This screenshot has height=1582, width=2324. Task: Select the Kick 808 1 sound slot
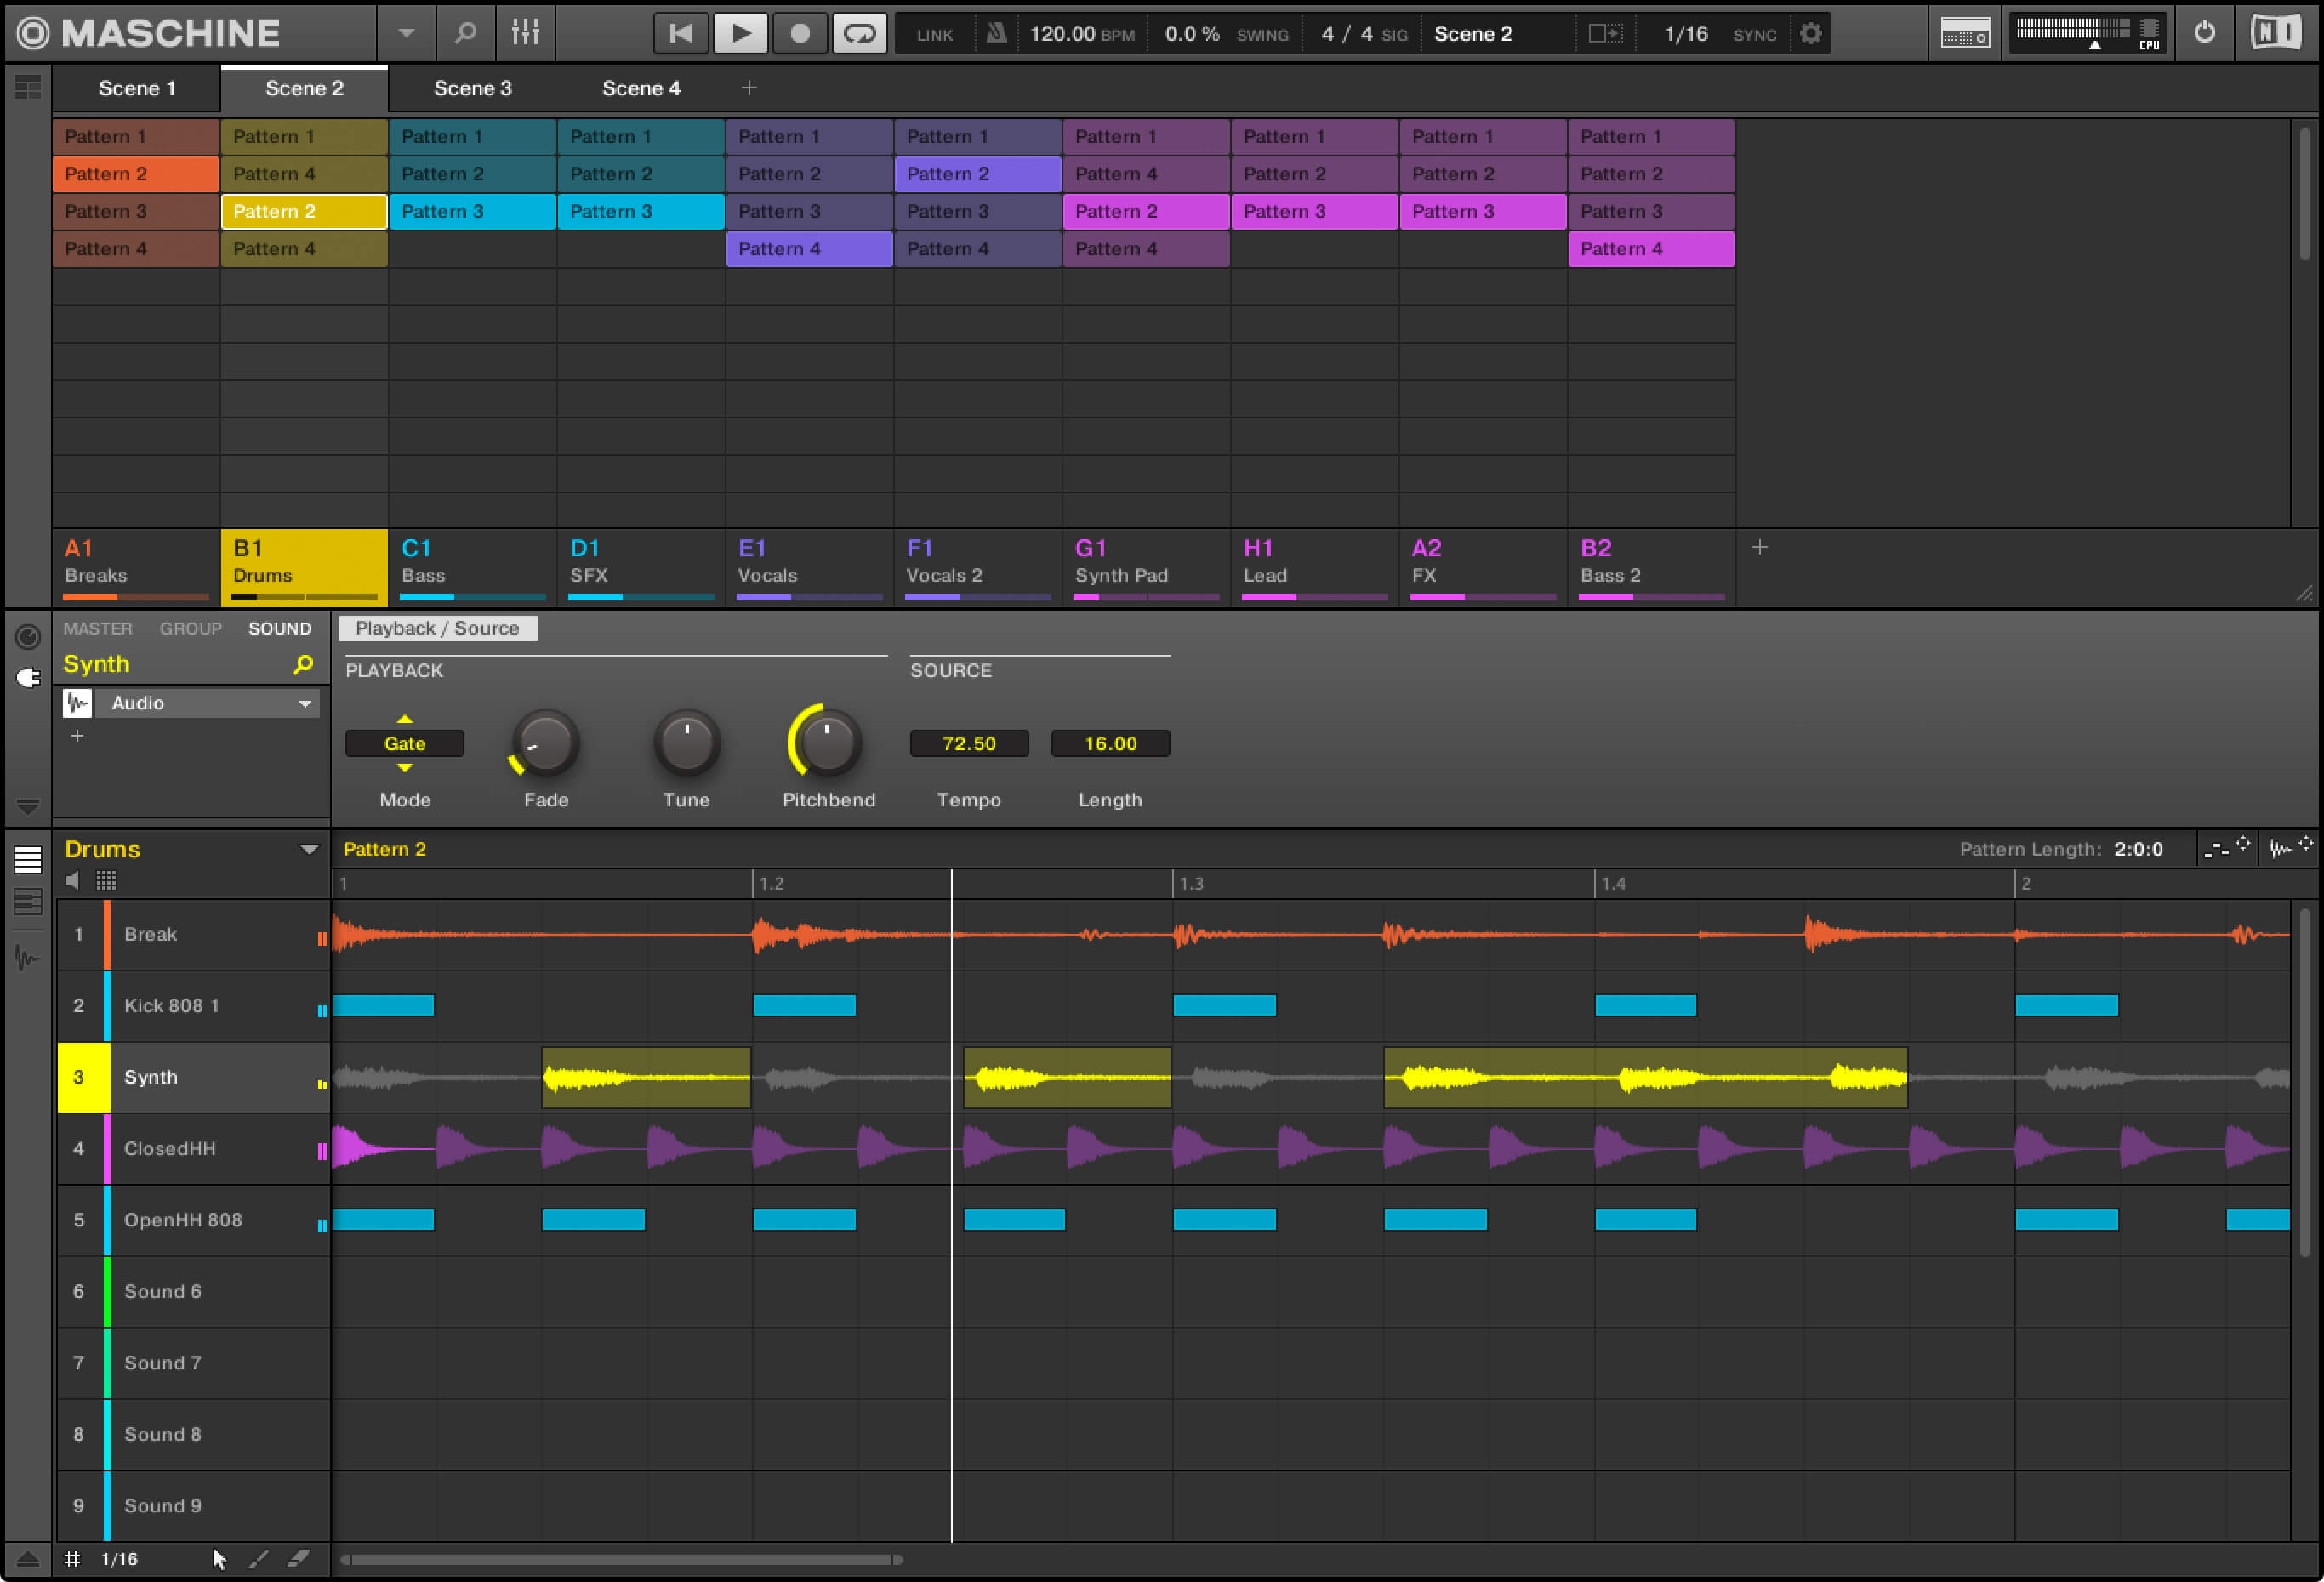point(193,1006)
